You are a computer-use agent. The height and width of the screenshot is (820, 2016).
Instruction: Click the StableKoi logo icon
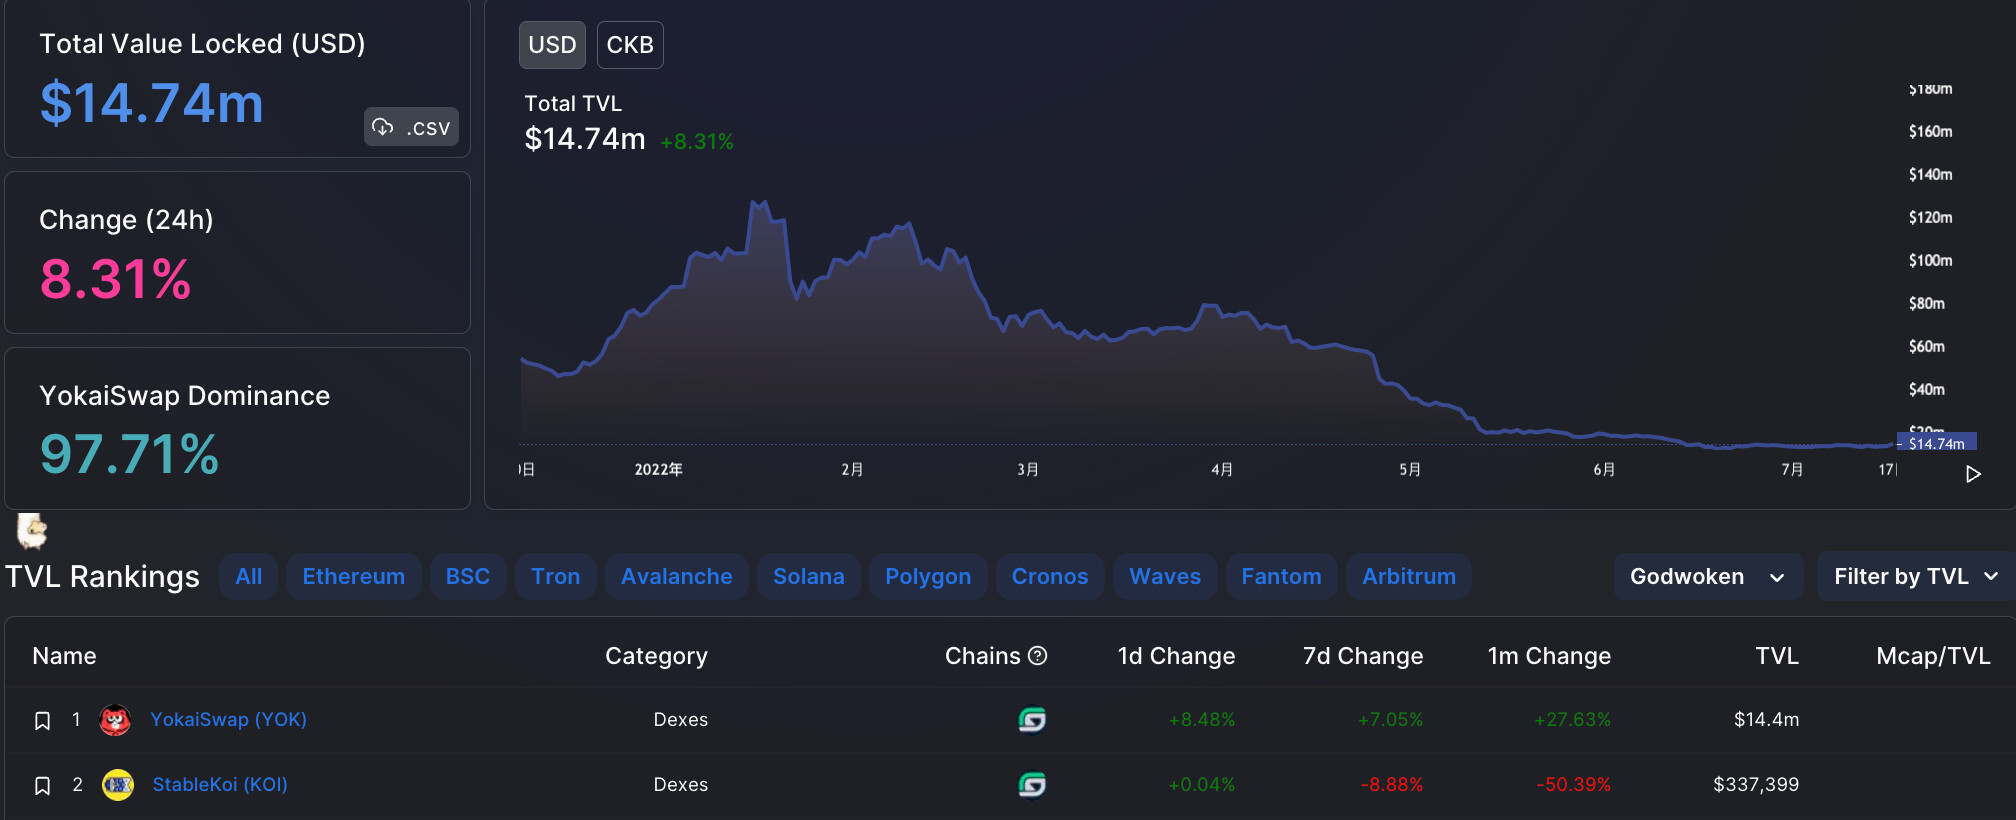tap(118, 785)
